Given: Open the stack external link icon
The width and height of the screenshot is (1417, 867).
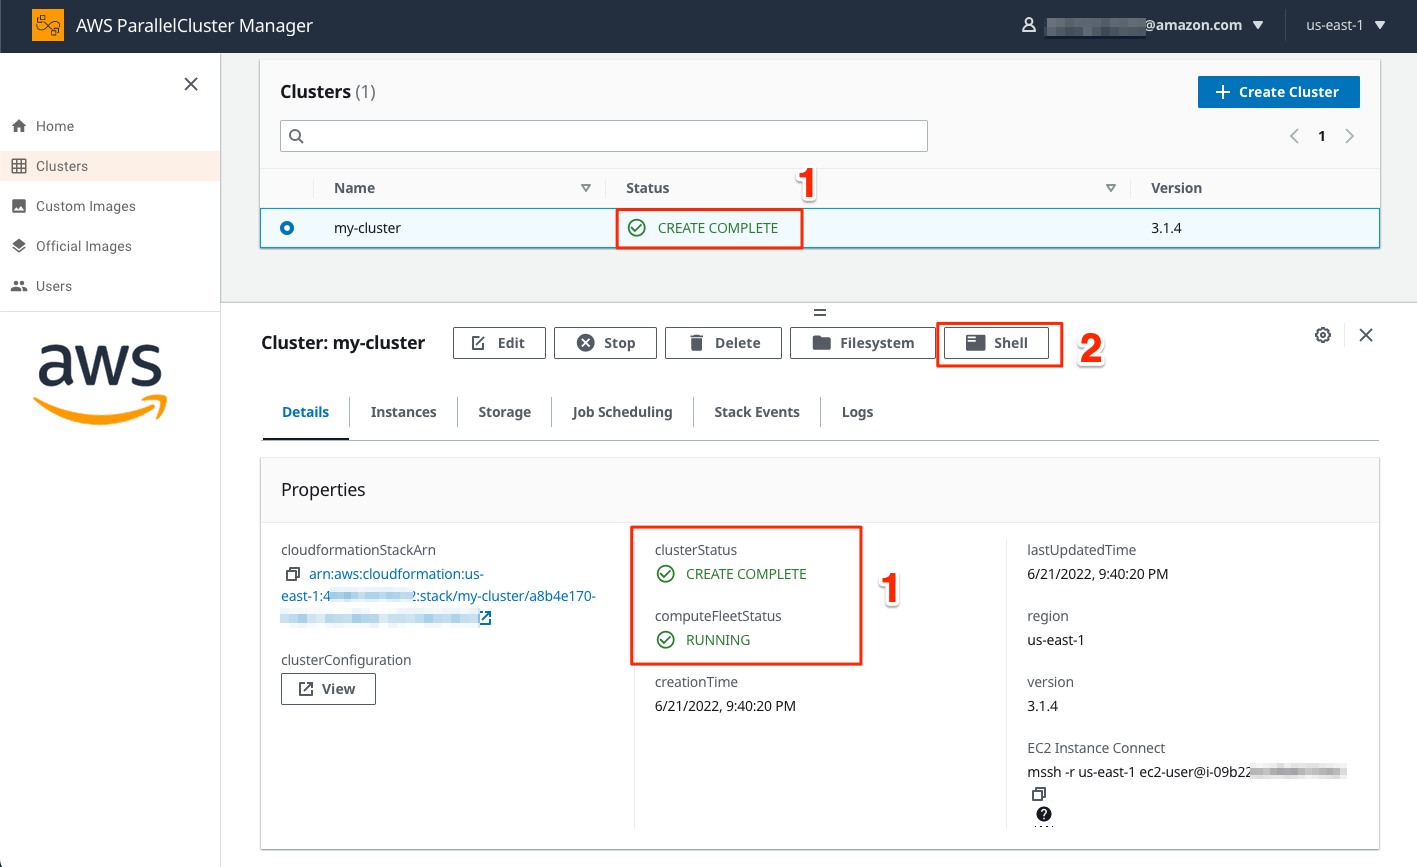Looking at the screenshot, I should [485, 618].
